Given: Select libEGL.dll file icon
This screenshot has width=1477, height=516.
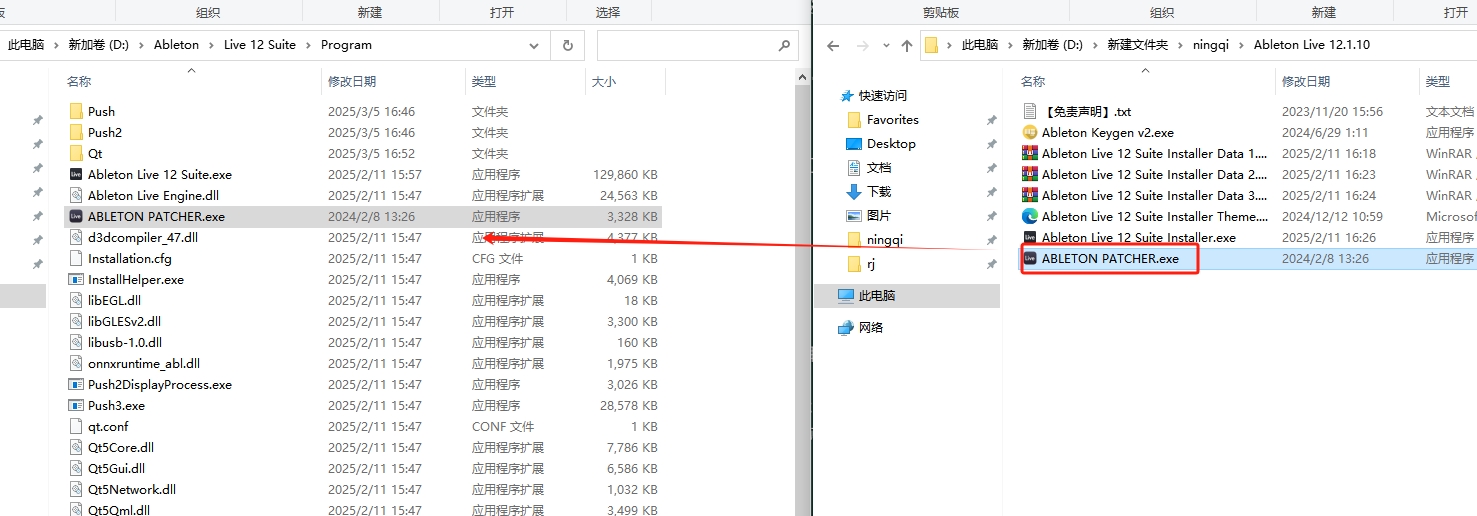Looking at the screenshot, I should [76, 300].
